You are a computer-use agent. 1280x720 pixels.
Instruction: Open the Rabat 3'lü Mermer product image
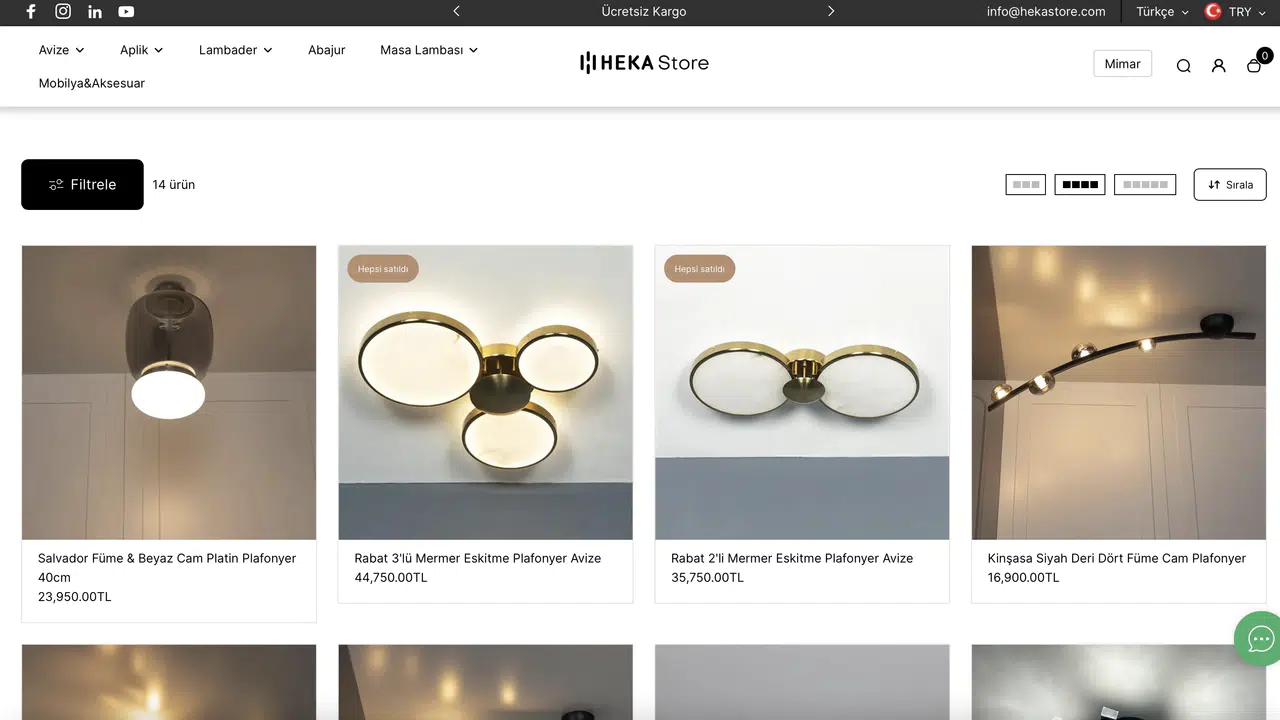pos(485,392)
